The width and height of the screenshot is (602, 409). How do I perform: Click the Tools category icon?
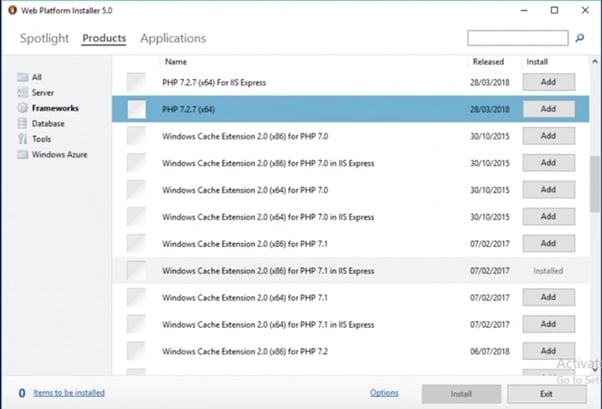(22, 139)
